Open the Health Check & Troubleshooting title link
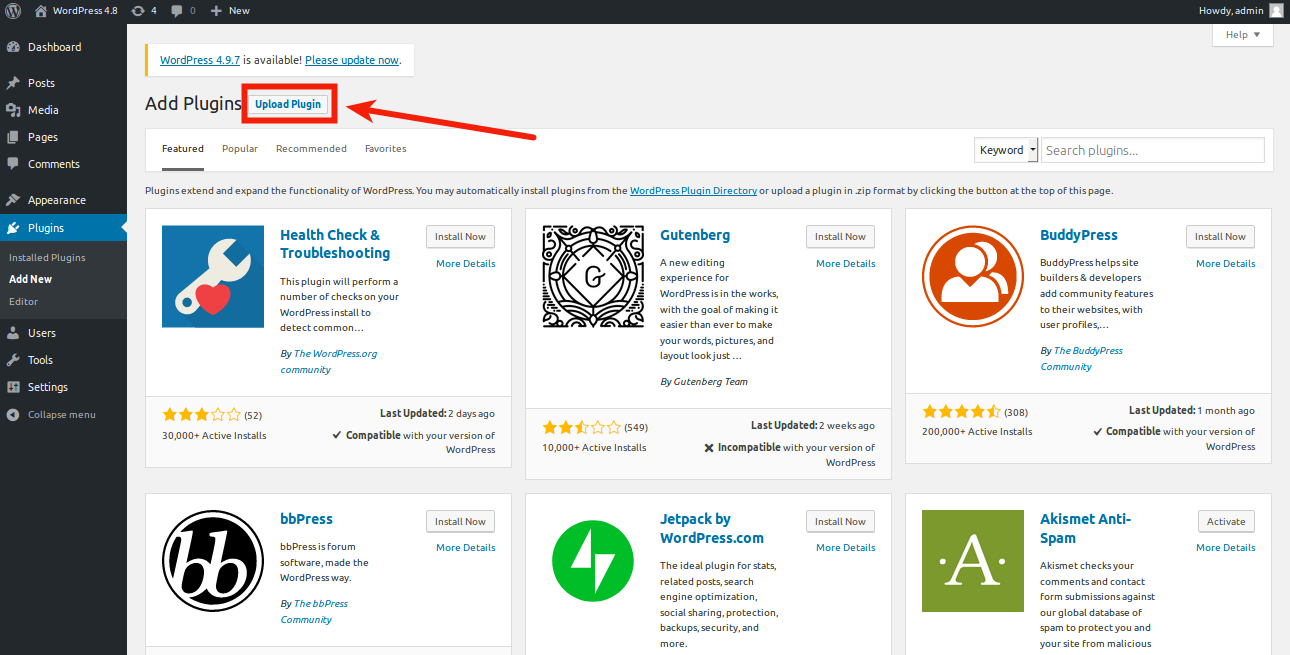The height and width of the screenshot is (655, 1290). coord(335,244)
